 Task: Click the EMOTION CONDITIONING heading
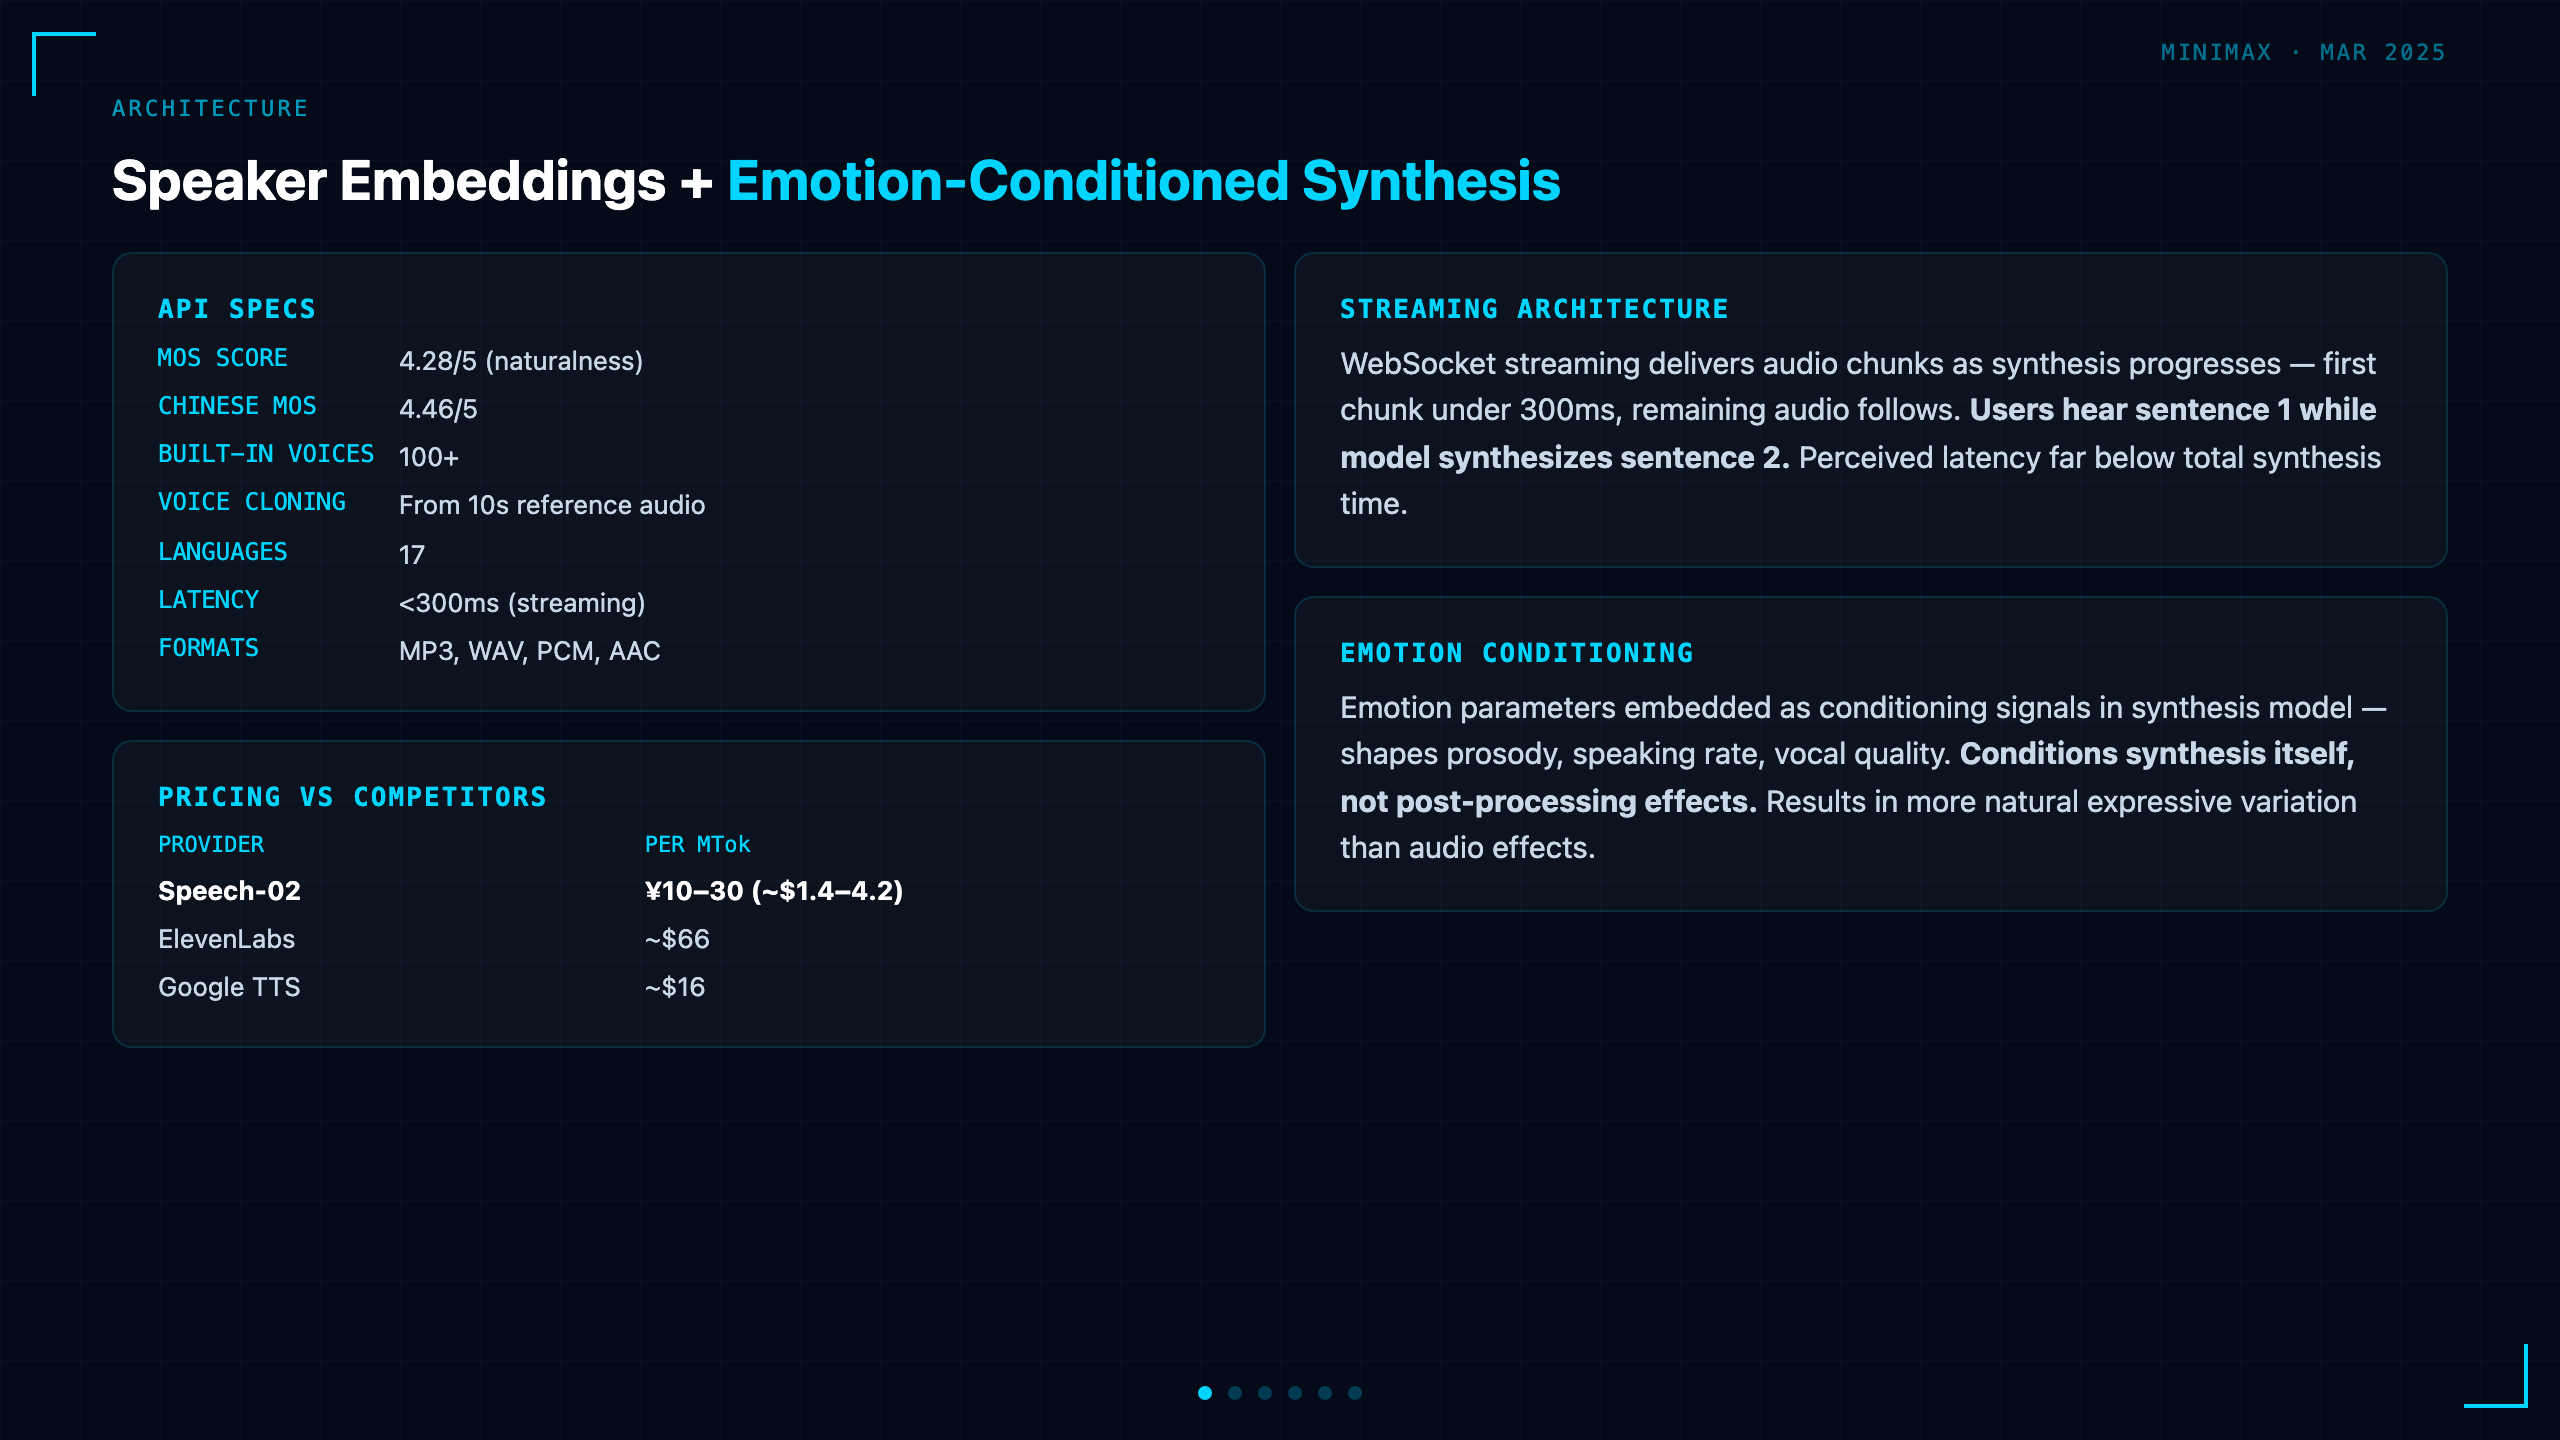pyautogui.click(x=1517, y=653)
